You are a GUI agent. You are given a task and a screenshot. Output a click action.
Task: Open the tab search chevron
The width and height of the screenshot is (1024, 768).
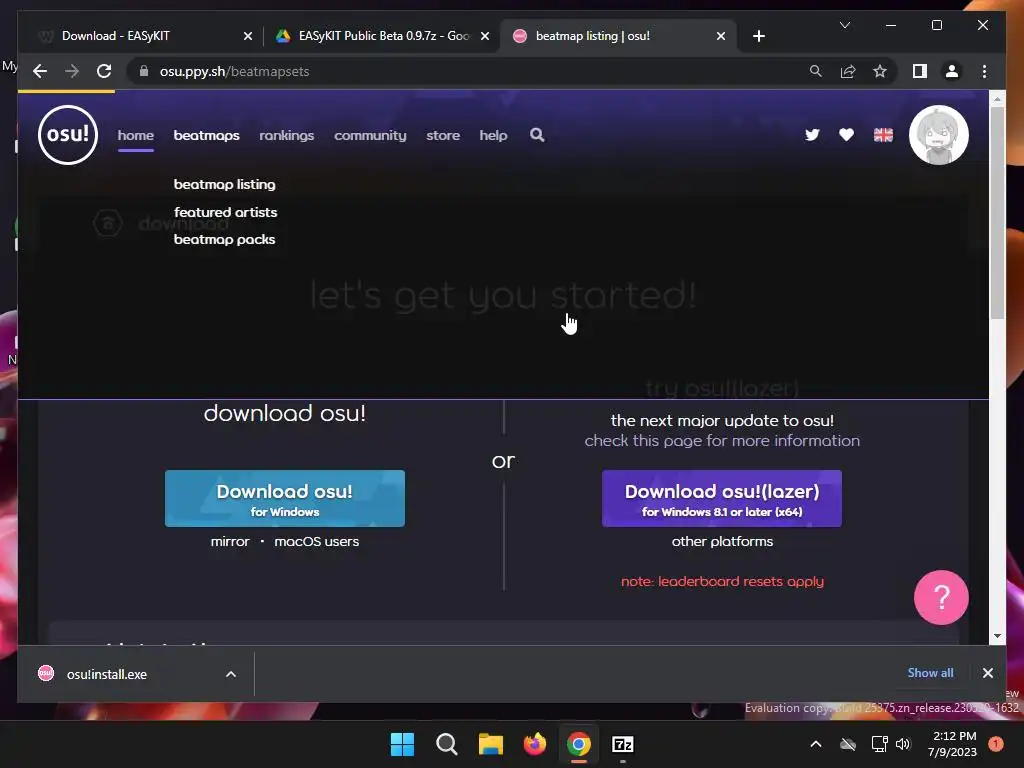pos(844,25)
